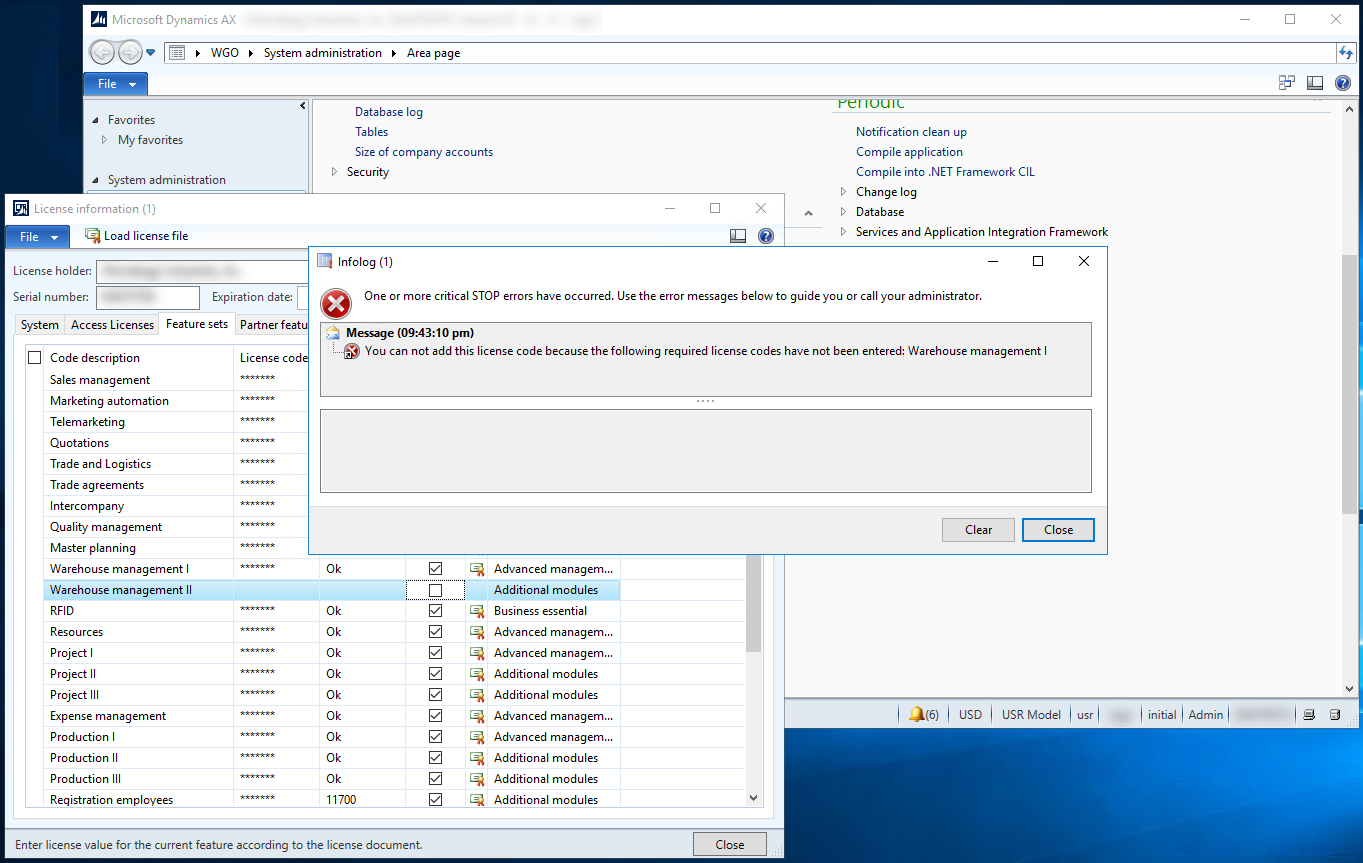Click the Clear button in Infolog
This screenshot has width=1363, height=863.
pyautogui.click(x=978, y=530)
